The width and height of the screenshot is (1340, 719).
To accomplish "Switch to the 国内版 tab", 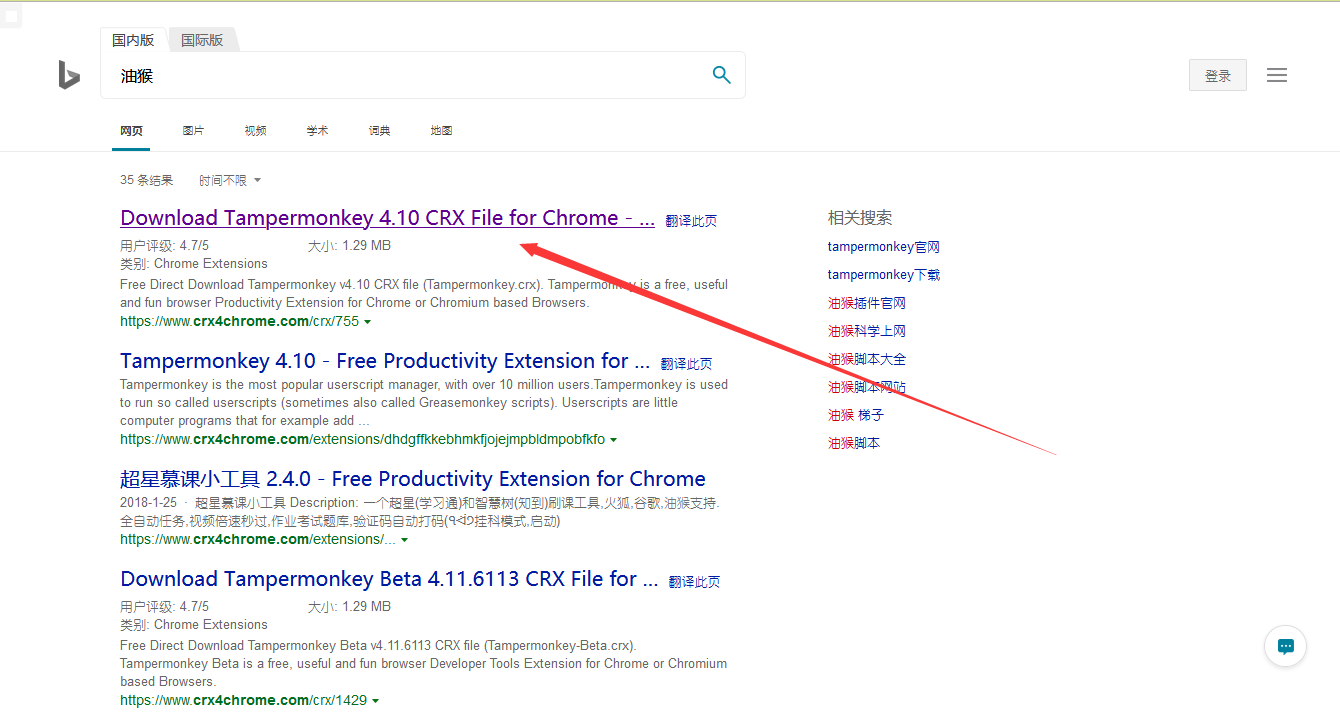I will point(133,40).
